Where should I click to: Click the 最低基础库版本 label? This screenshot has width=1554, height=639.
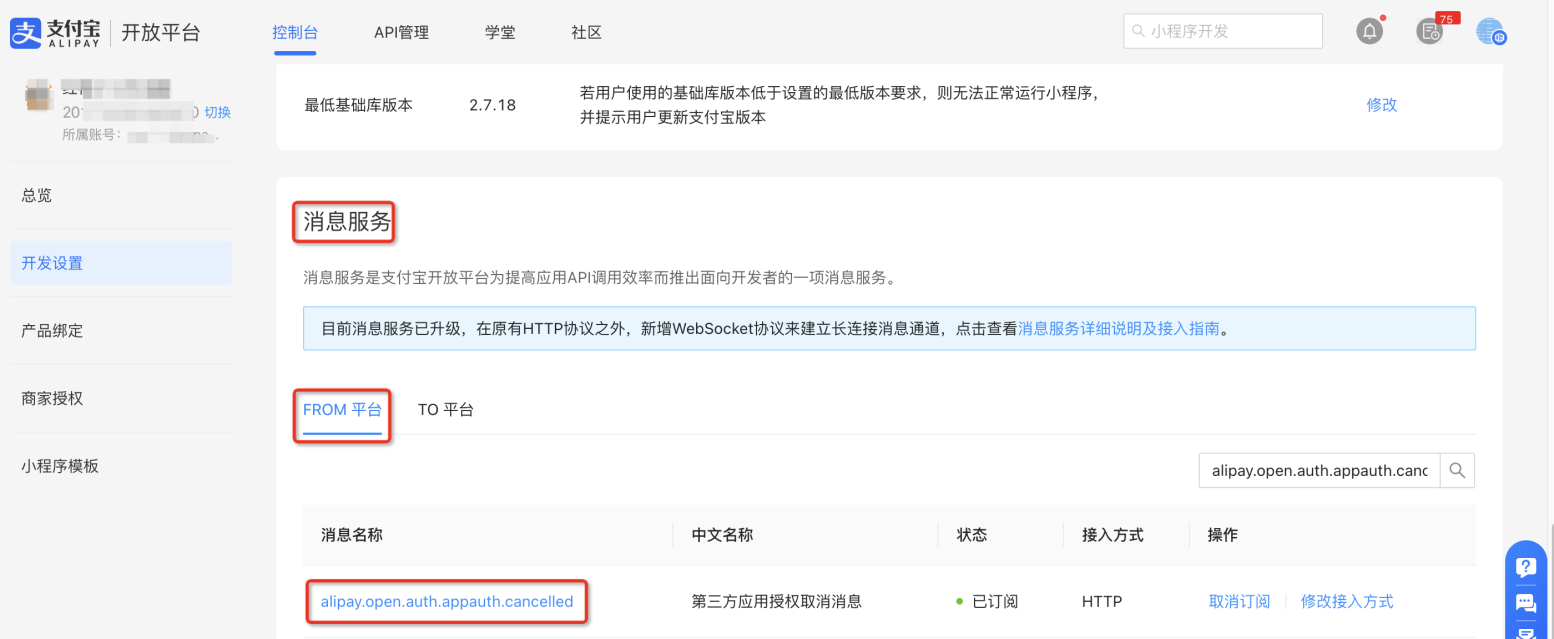[359, 104]
